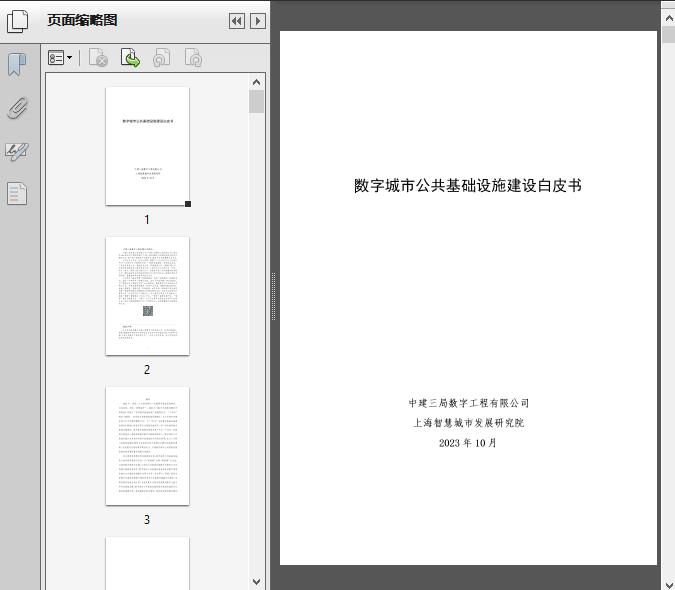
Task: Click the right arrow panel button
Action: (258, 21)
